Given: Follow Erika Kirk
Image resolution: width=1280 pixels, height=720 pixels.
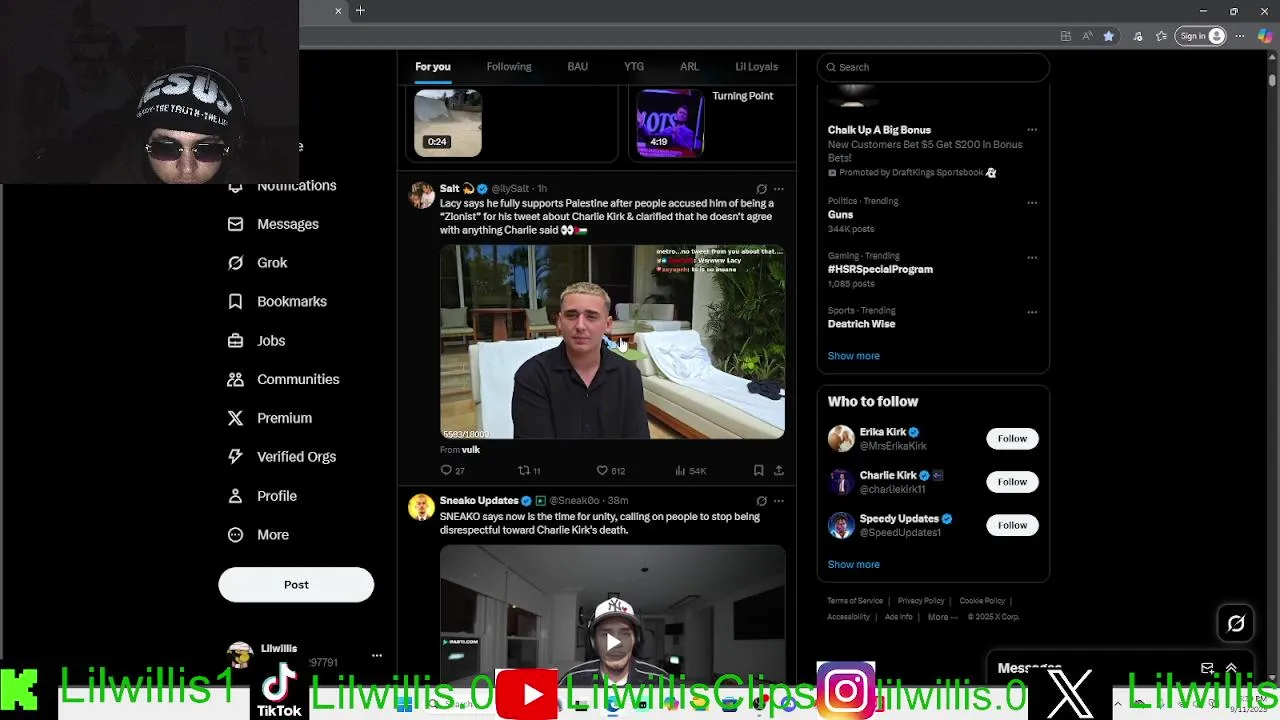Looking at the screenshot, I should pyautogui.click(x=1012, y=439).
